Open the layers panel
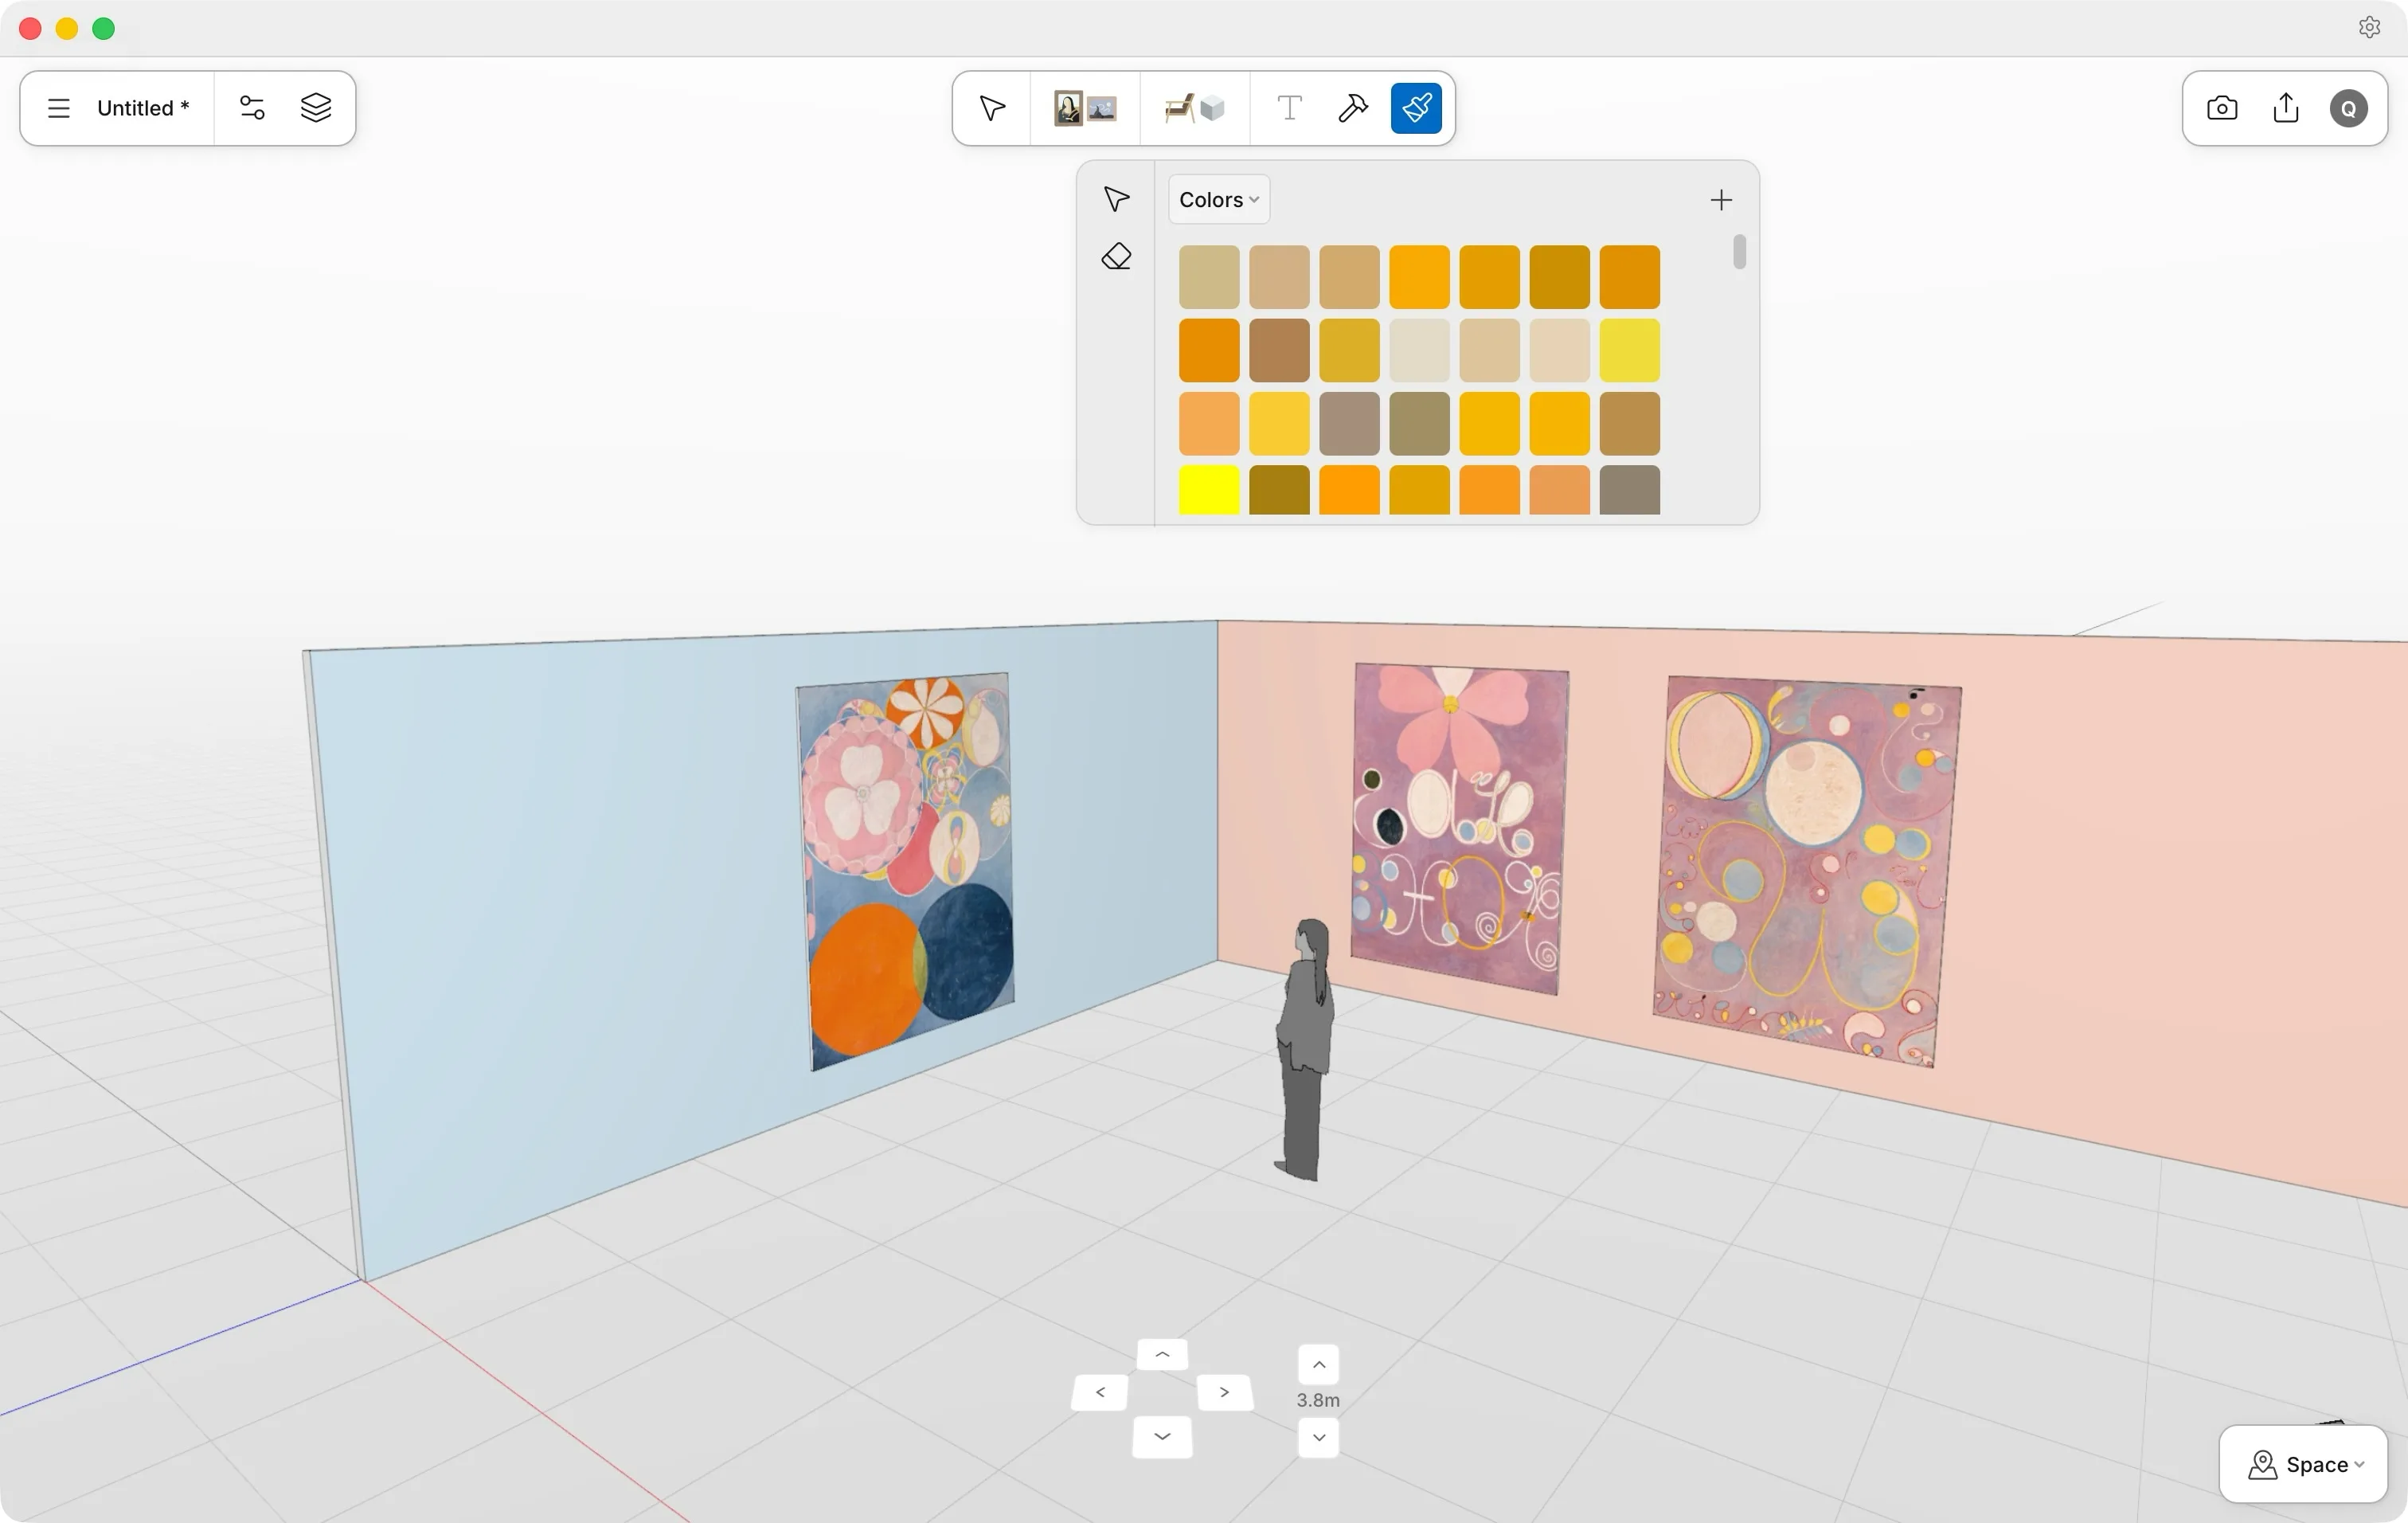Image resolution: width=2408 pixels, height=1523 pixels. (x=316, y=108)
